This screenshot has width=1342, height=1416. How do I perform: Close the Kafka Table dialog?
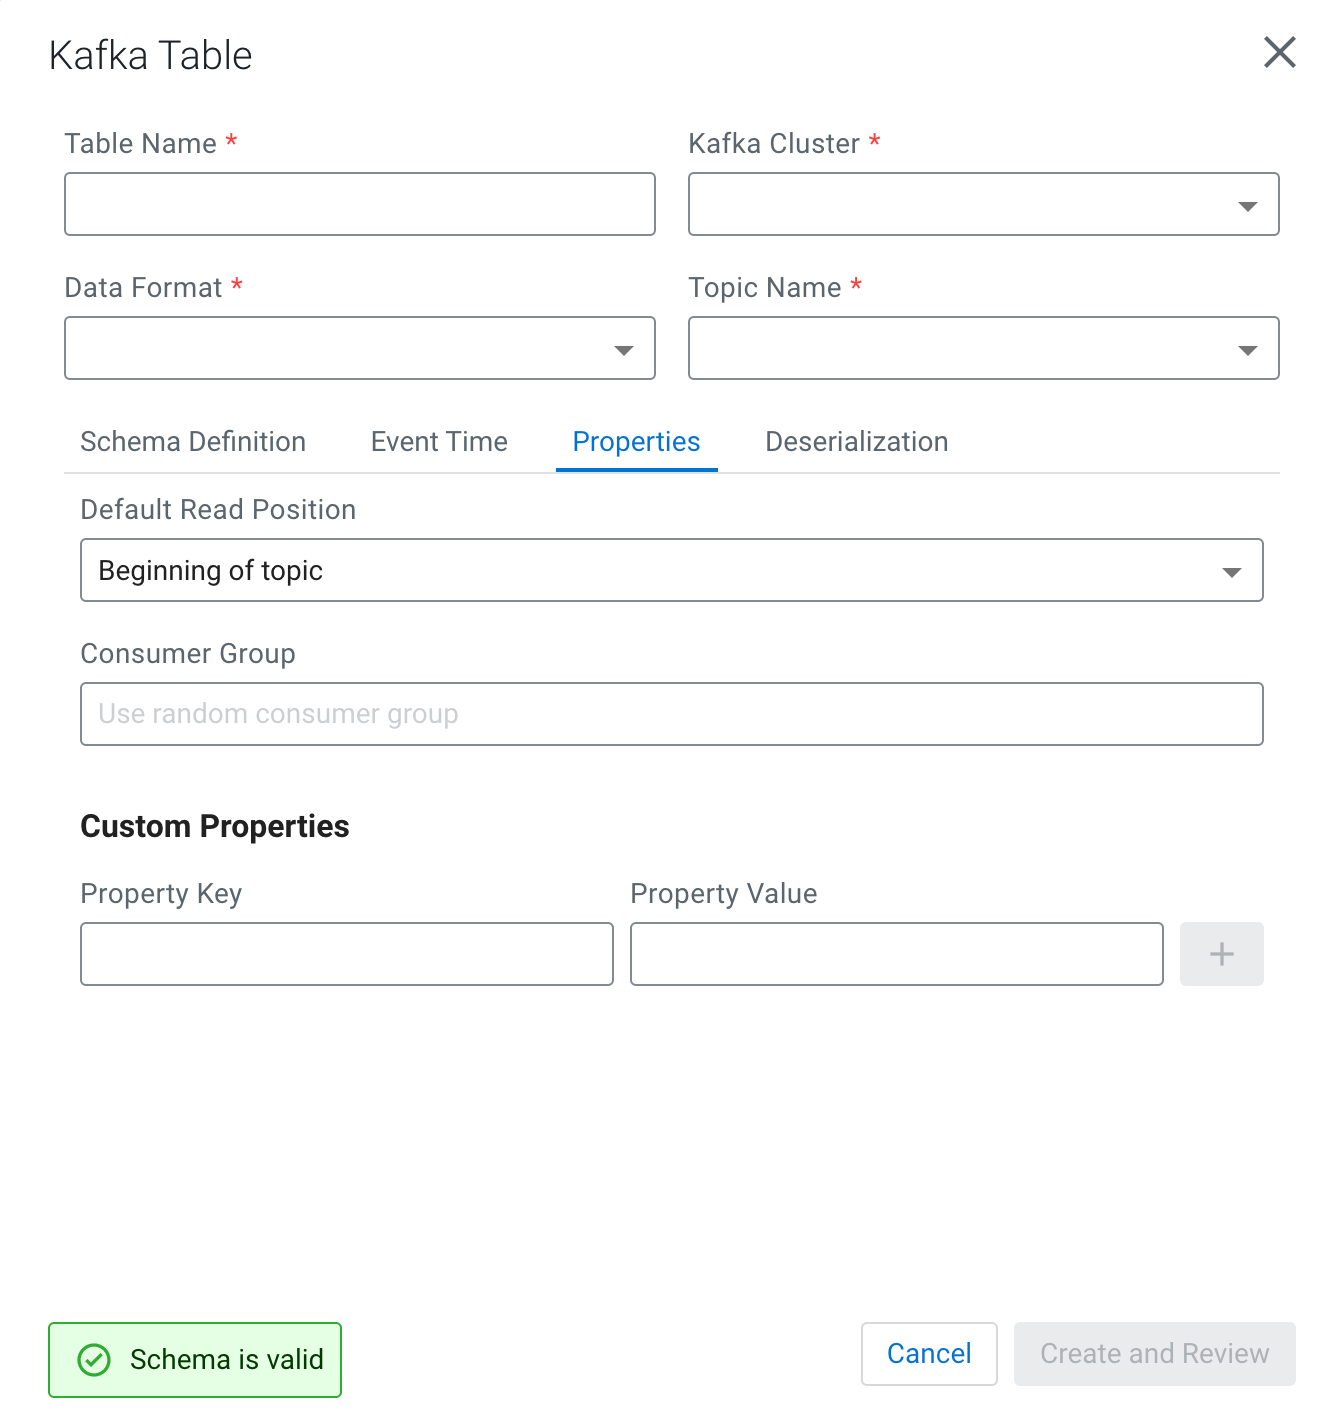click(x=1279, y=53)
